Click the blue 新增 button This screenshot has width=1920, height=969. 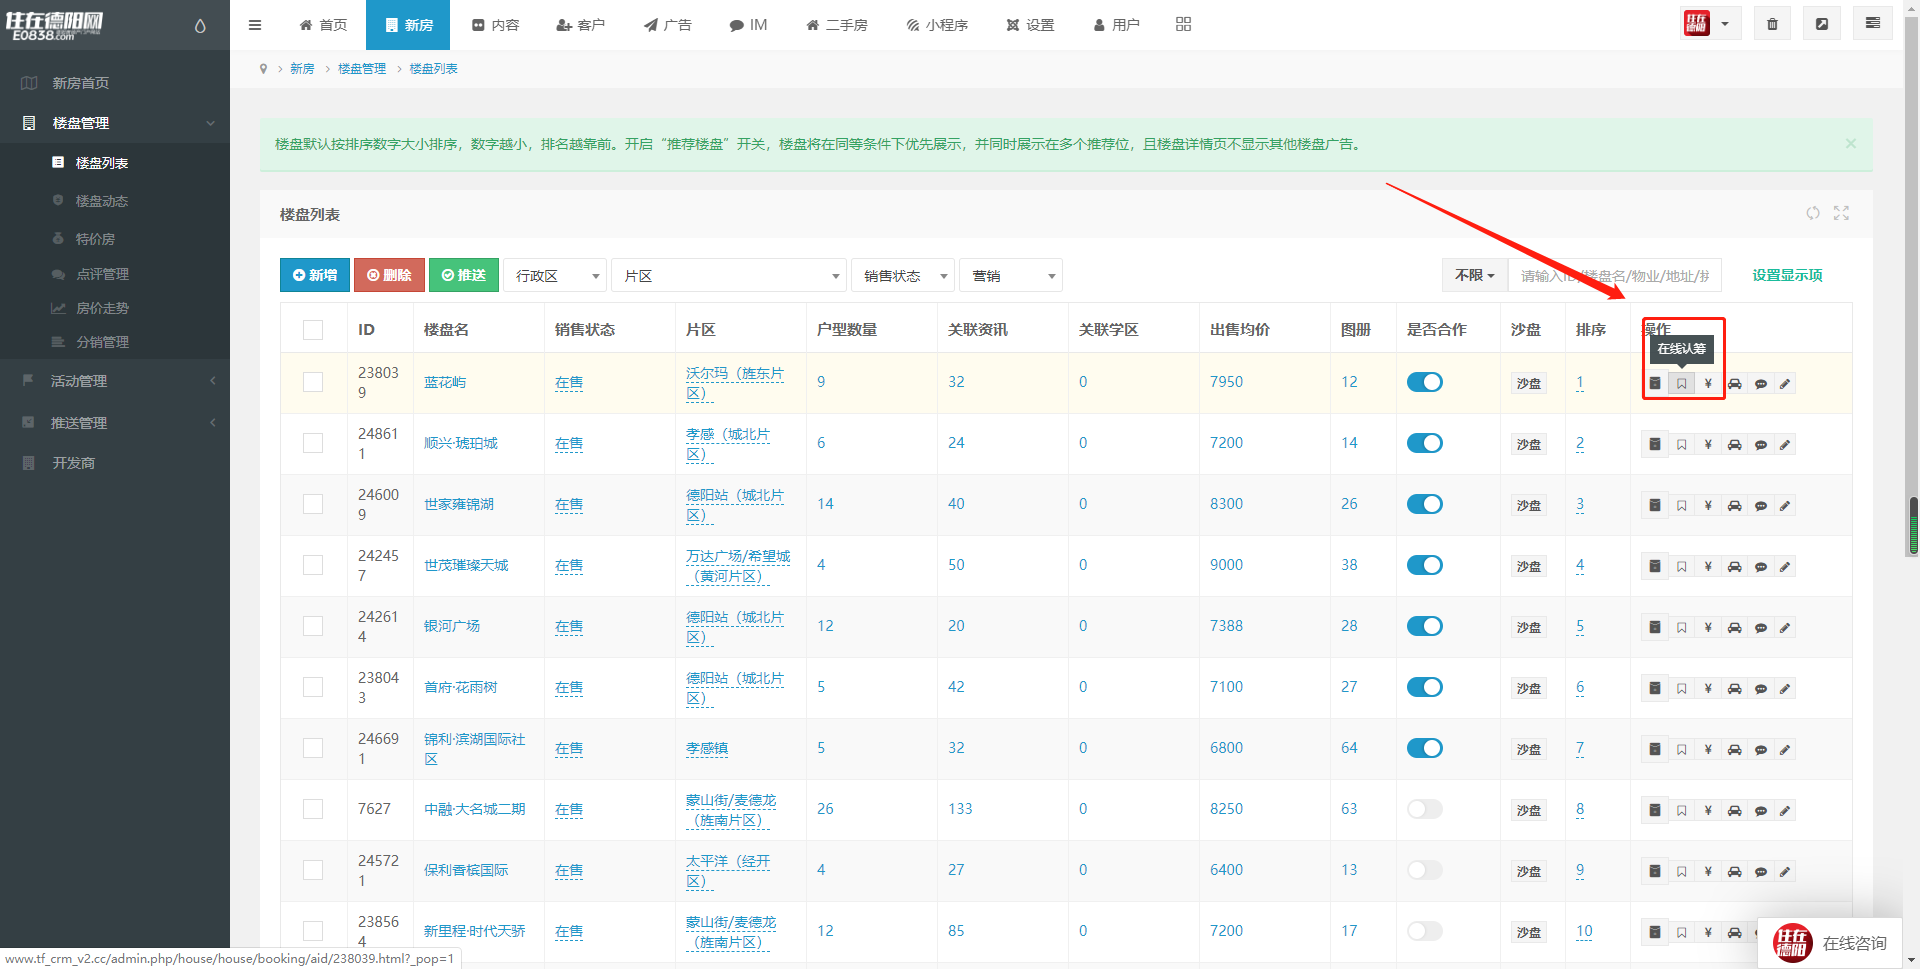pos(315,275)
